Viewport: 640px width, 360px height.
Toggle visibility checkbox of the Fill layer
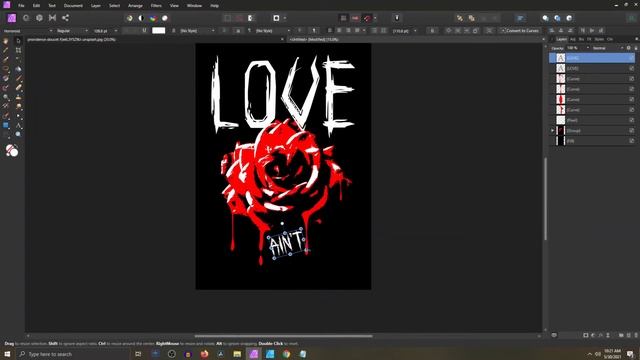[631, 141]
